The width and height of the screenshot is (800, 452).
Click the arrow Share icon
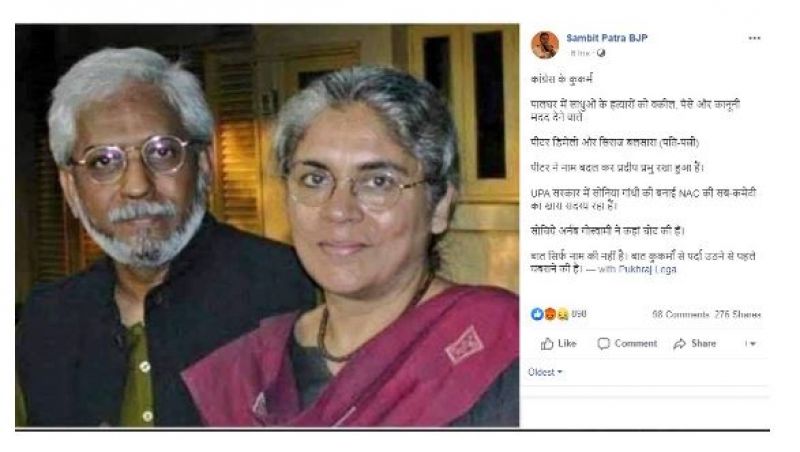(x=680, y=344)
